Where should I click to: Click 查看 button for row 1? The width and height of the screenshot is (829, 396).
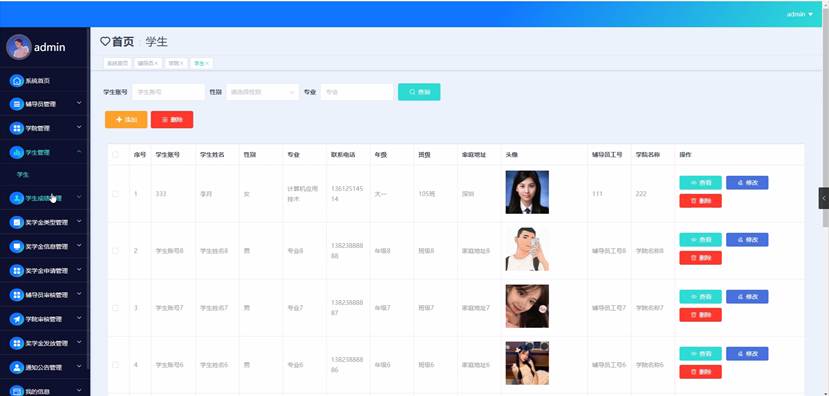(700, 183)
